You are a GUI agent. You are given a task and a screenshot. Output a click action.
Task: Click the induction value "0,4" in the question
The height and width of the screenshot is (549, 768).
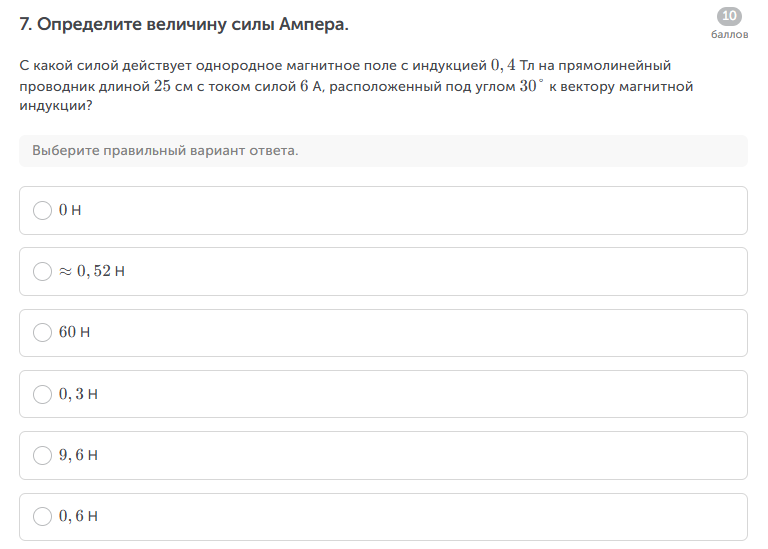pyautogui.click(x=503, y=65)
